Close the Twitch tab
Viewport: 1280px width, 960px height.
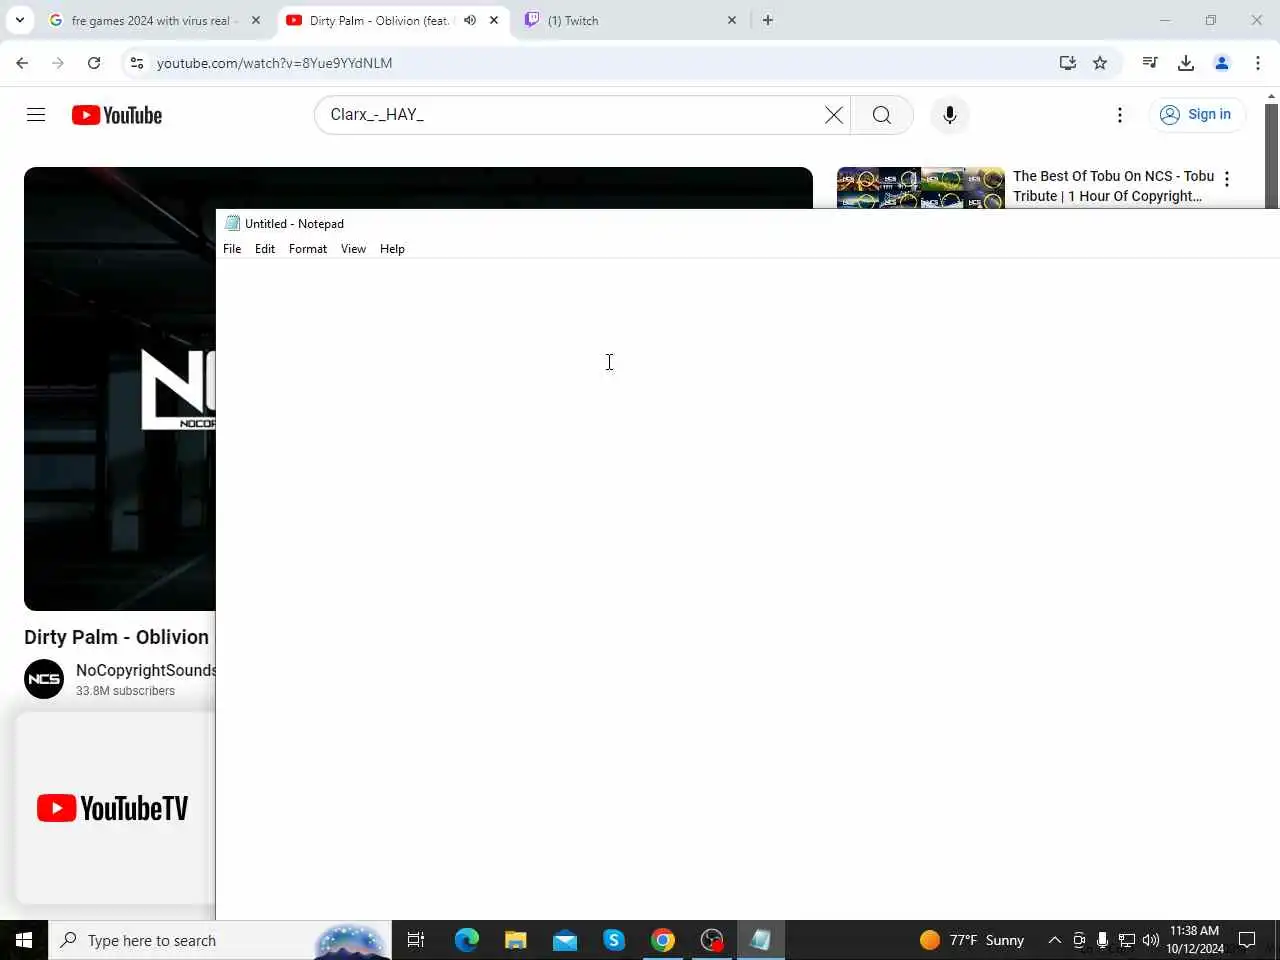click(732, 20)
